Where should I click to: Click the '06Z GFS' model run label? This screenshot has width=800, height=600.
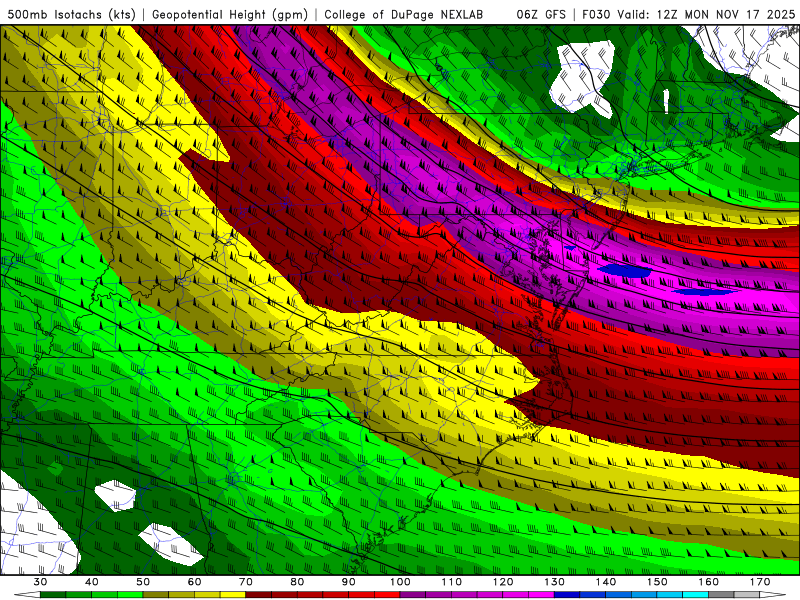pyautogui.click(x=541, y=14)
